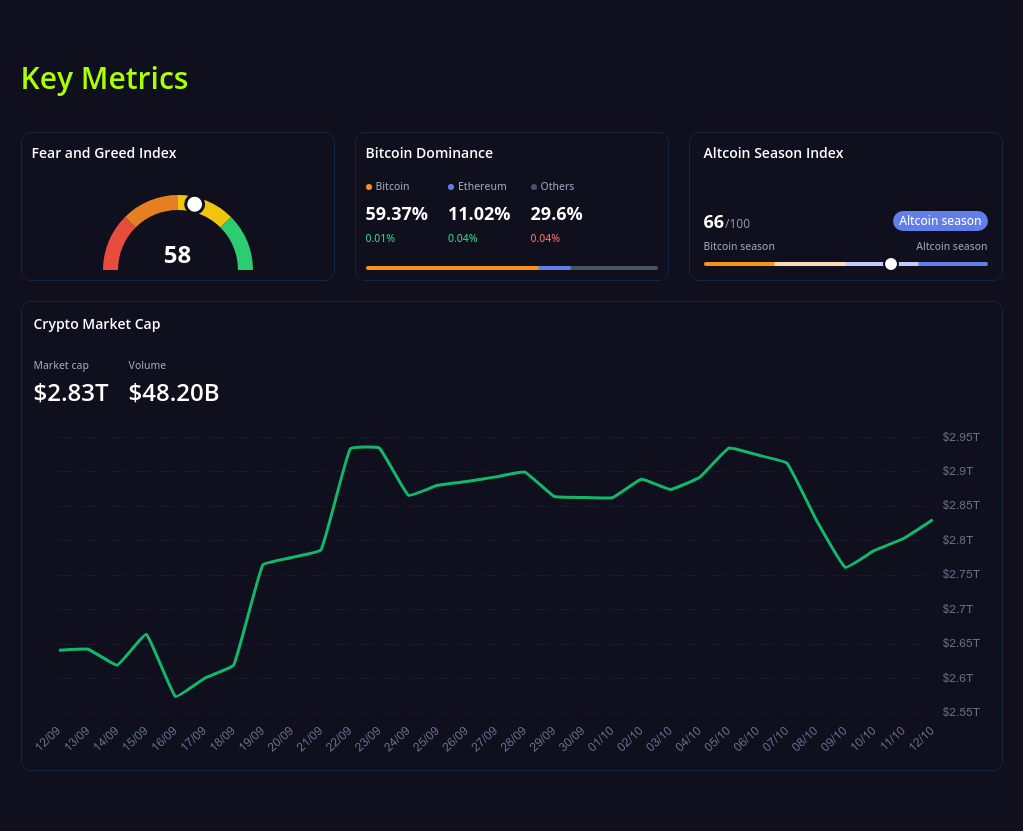
Task: Open the Altcoin Season Index title
Action: click(x=773, y=153)
